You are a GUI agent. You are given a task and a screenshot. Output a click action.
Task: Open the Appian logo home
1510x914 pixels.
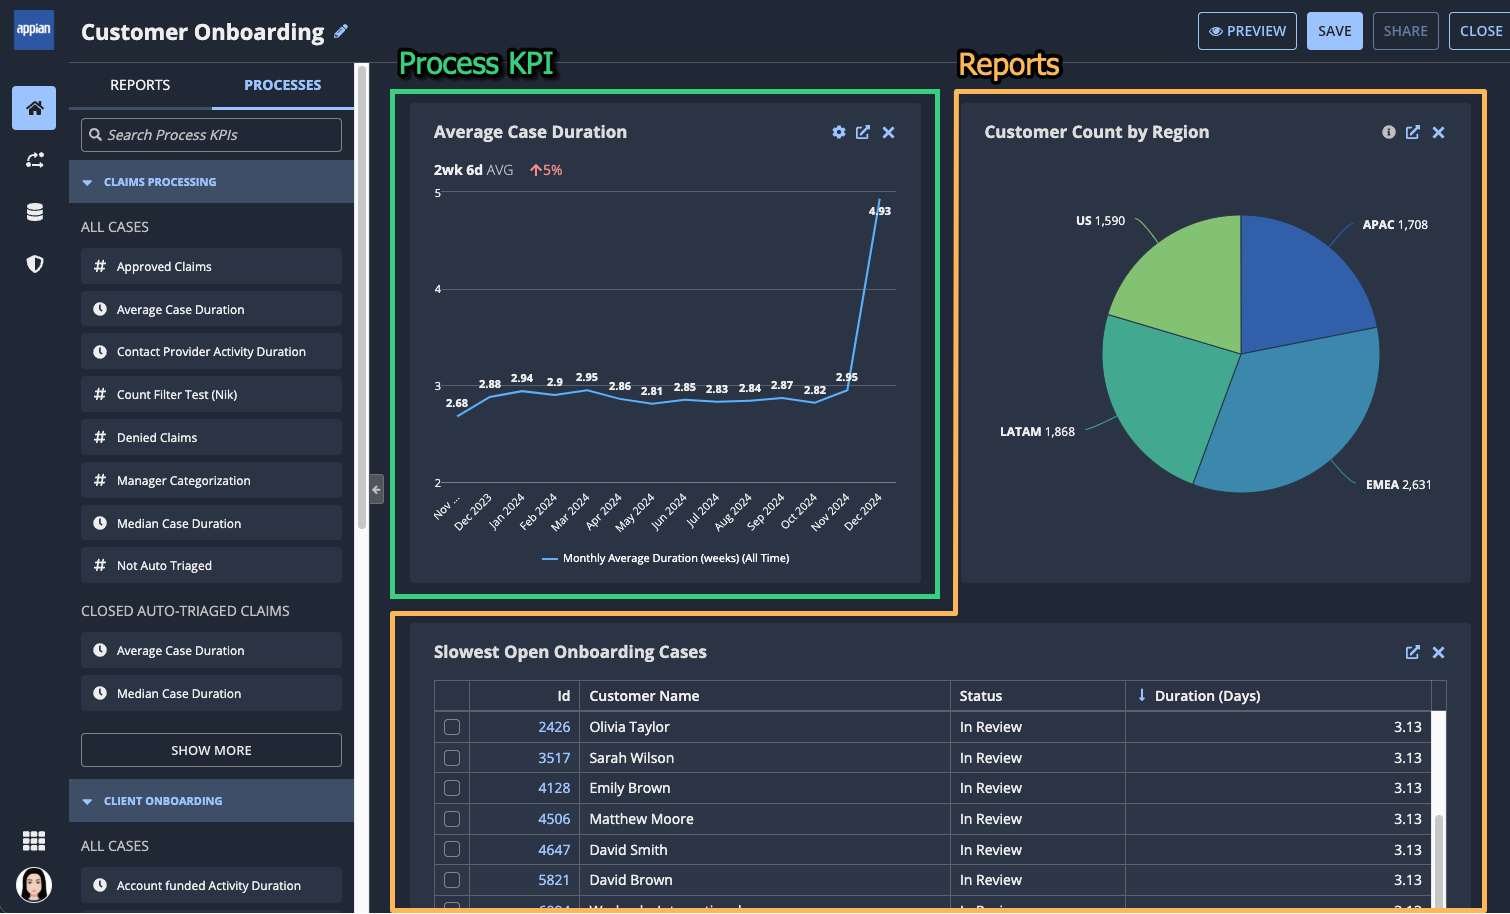pyautogui.click(x=34, y=30)
